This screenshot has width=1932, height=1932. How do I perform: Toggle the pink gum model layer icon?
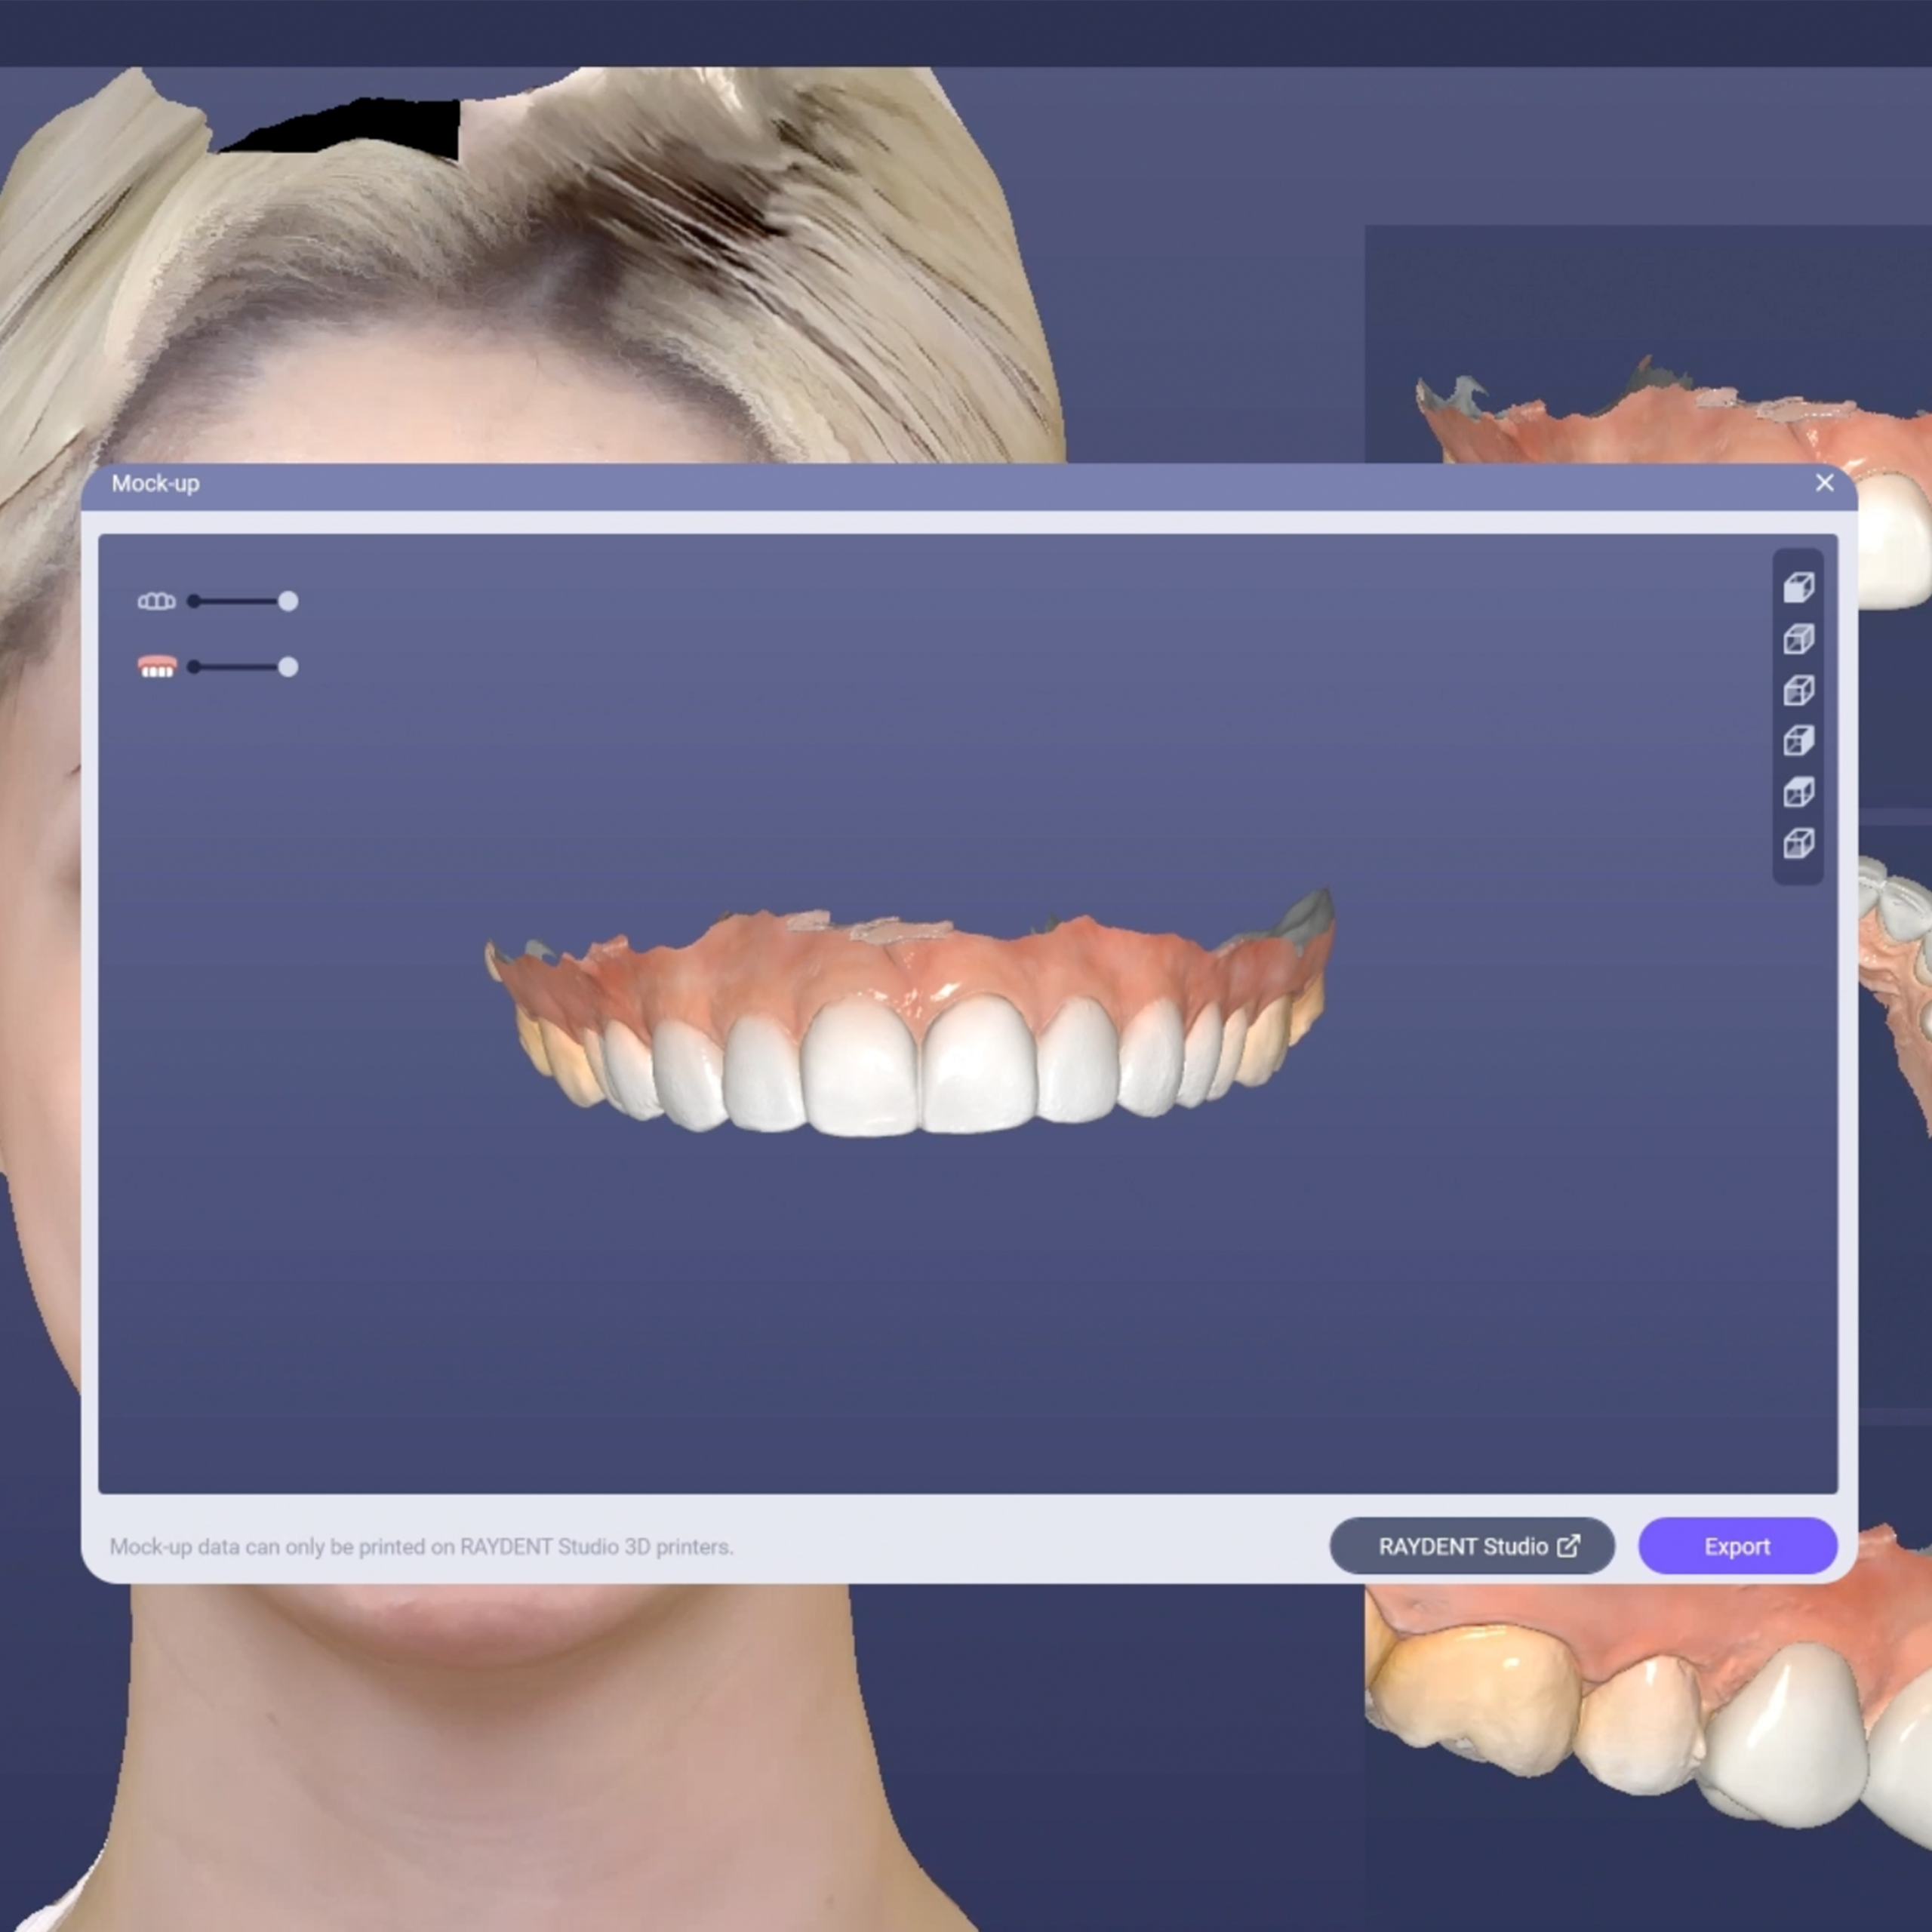[x=156, y=667]
